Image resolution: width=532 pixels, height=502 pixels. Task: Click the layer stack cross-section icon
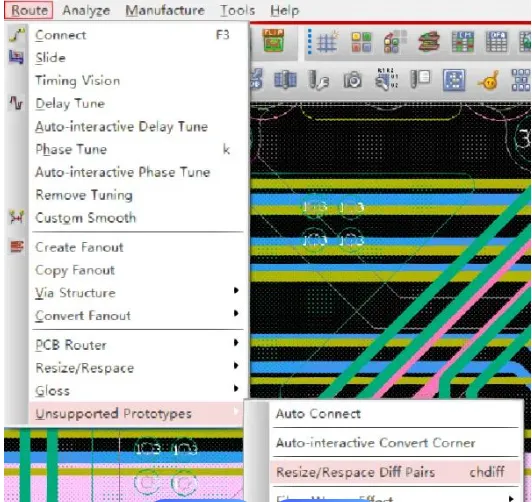pos(428,41)
